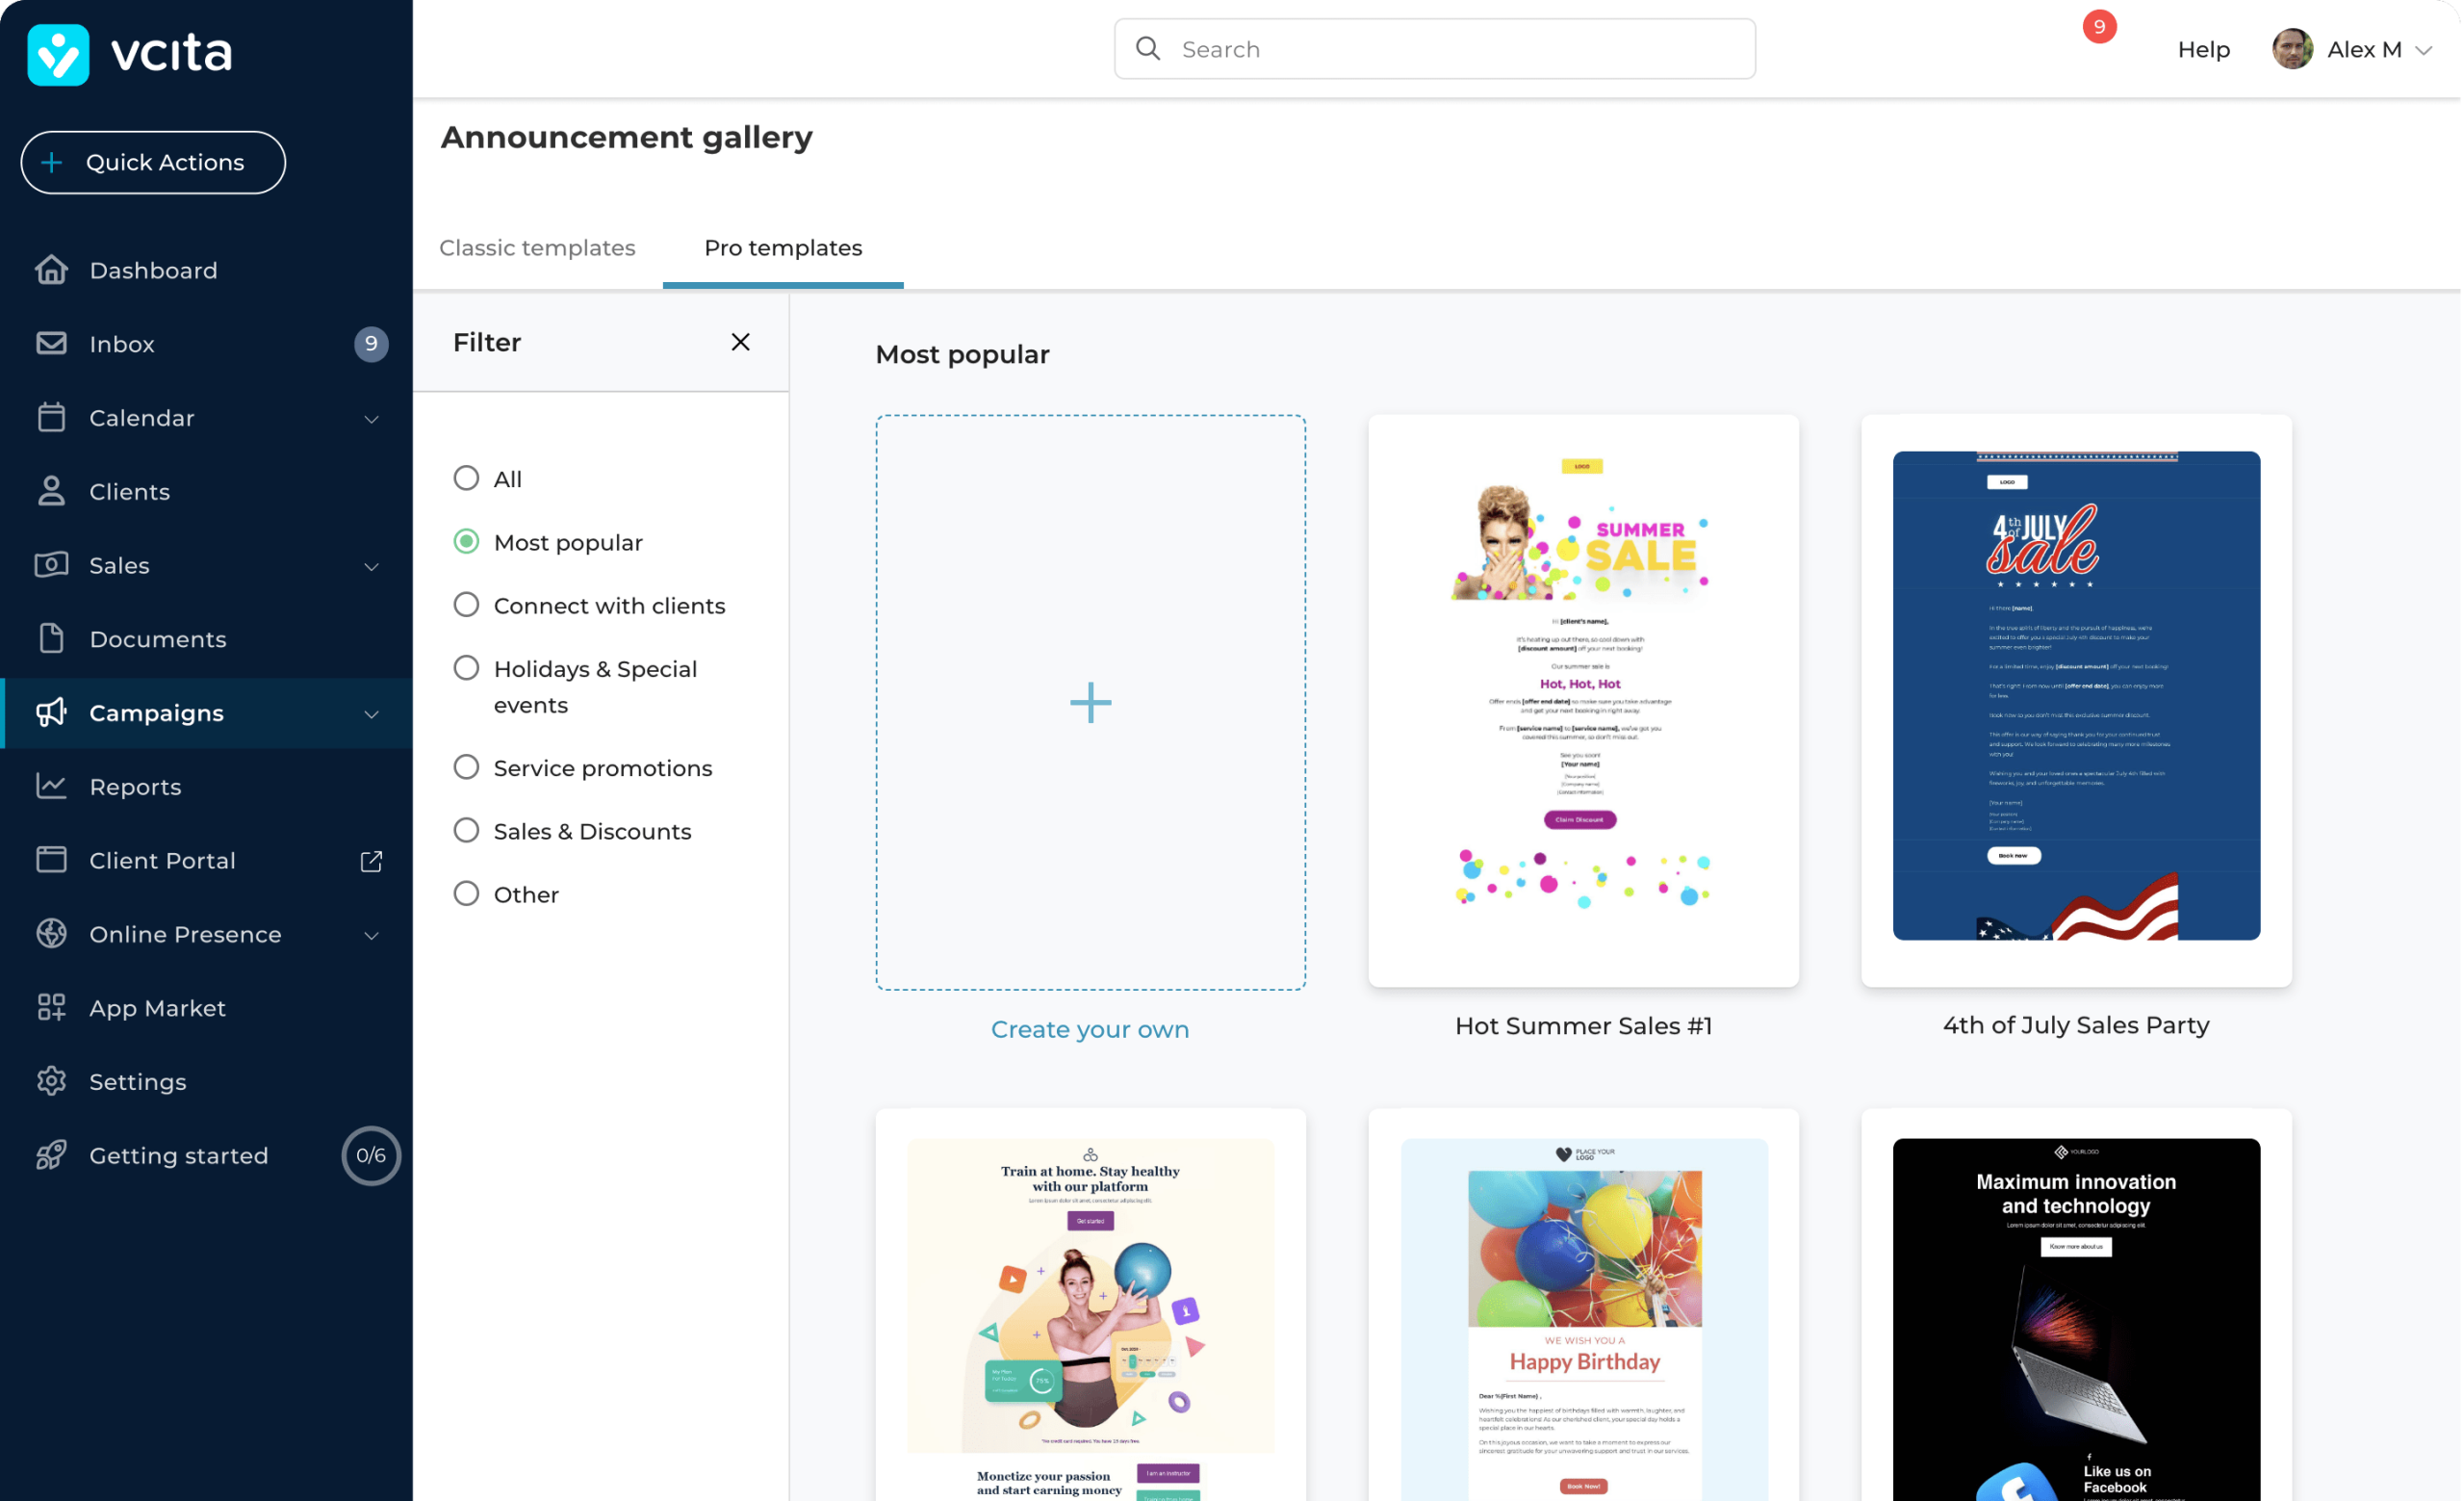Click the vcita logo icon
2464x1501 pixels.
[x=58, y=54]
